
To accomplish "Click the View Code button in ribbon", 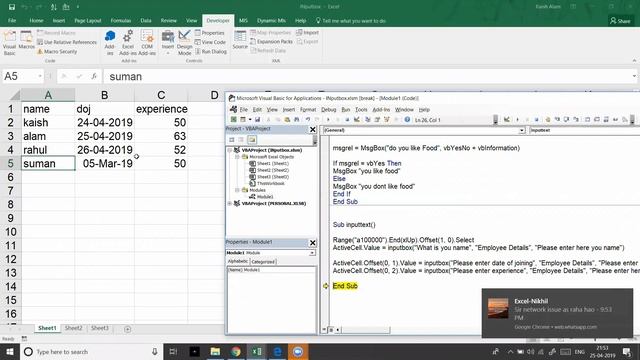I will [210, 42].
